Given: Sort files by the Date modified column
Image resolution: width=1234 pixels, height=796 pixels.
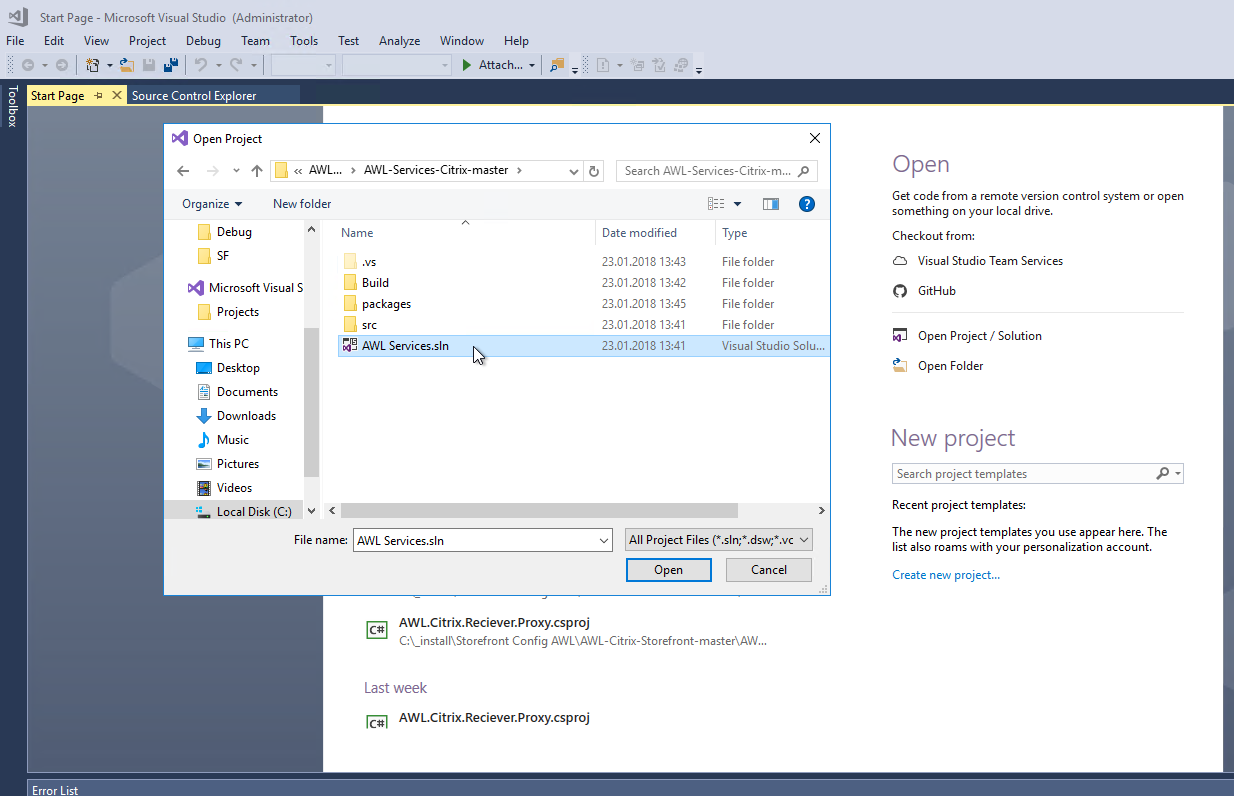Looking at the screenshot, I should click(x=641, y=232).
